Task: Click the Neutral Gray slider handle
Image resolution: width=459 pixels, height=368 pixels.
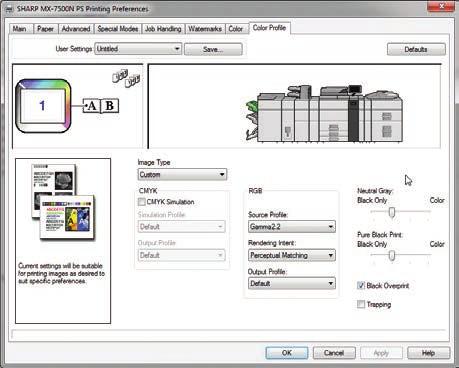Action: tap(392, 212)
